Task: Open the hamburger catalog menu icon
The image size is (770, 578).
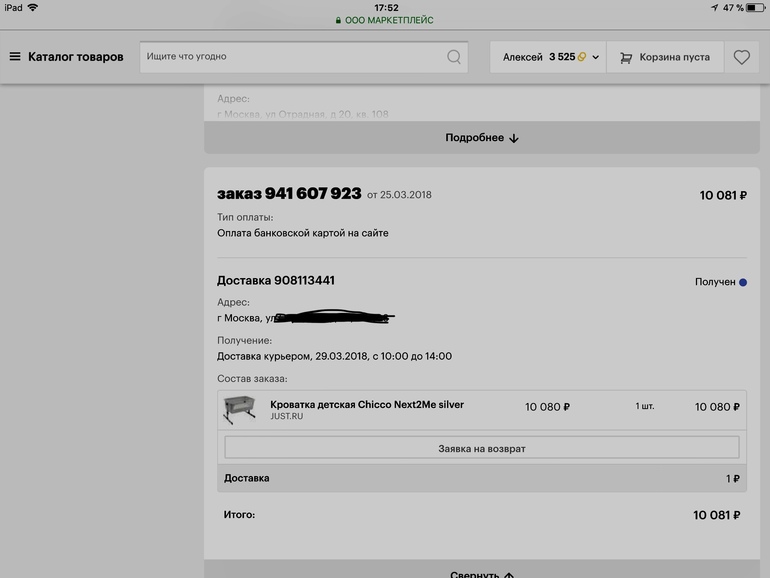Action: pyautogui.click(x=15, y=57)
